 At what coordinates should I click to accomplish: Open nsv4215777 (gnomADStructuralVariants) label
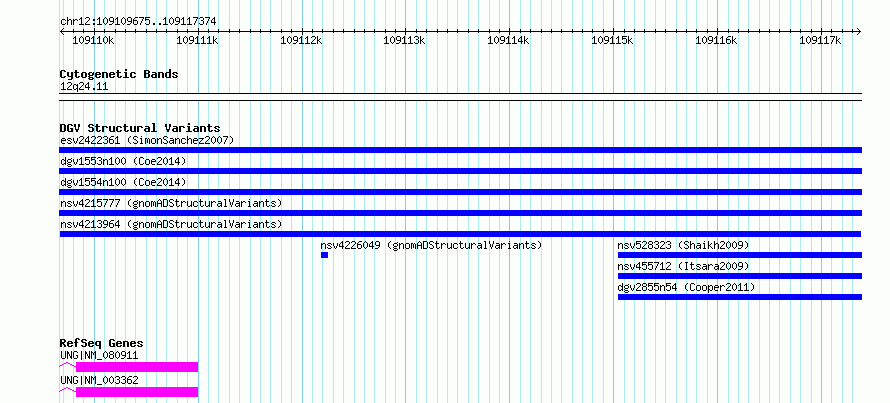point(171,203)
